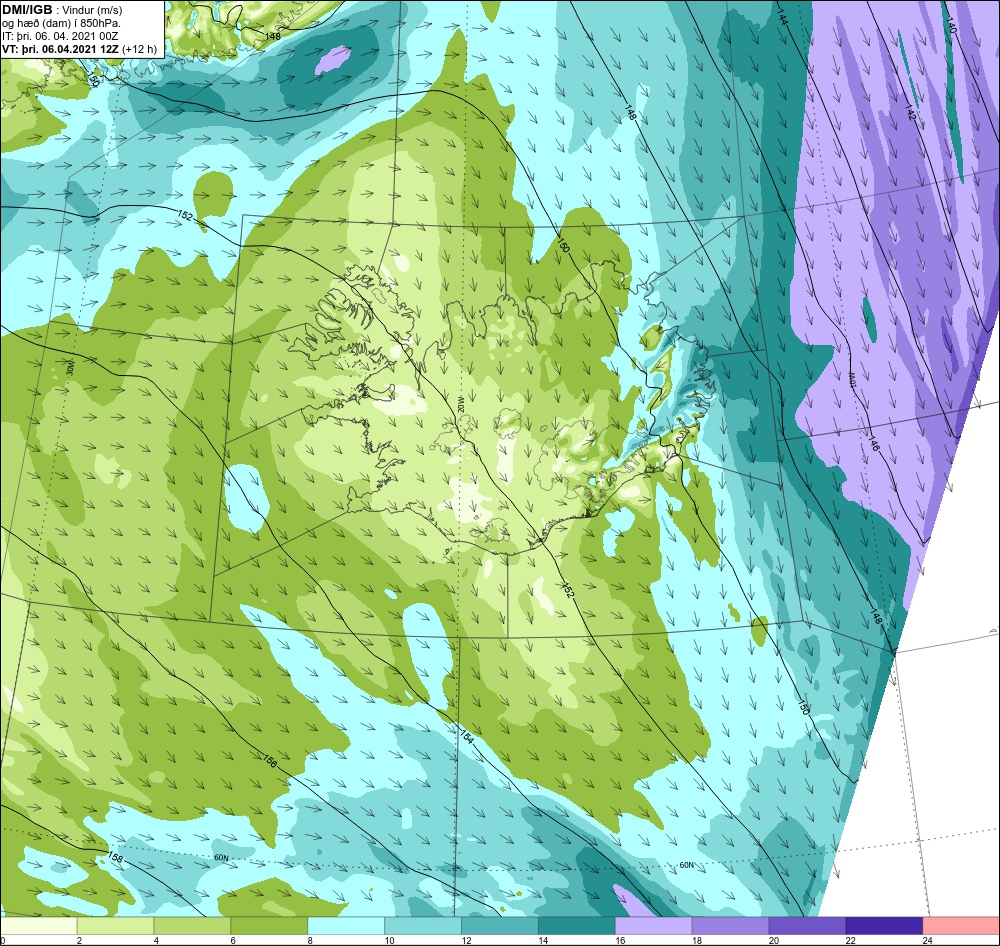Pick the 20–22 m/s violet legend swatch
1000x946 pixels.
coord(807,926)
